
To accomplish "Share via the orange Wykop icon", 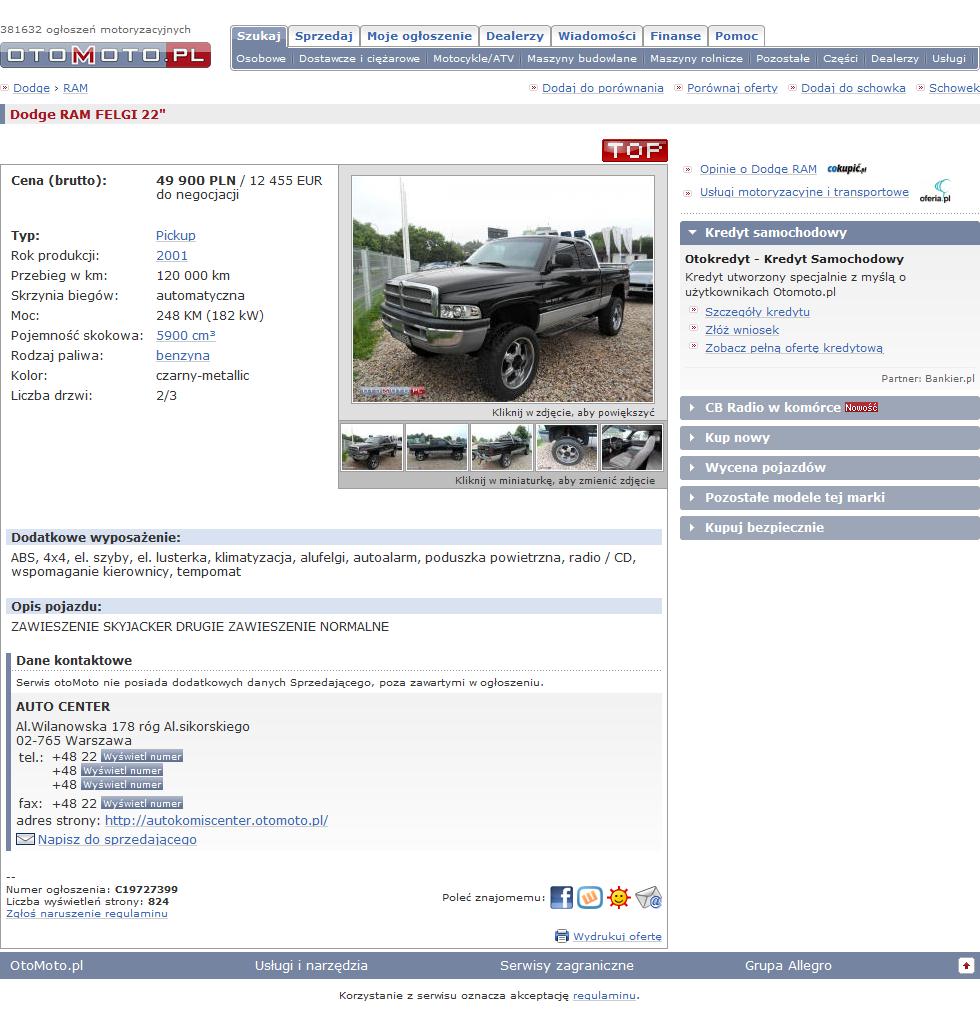I will point(590,897).
